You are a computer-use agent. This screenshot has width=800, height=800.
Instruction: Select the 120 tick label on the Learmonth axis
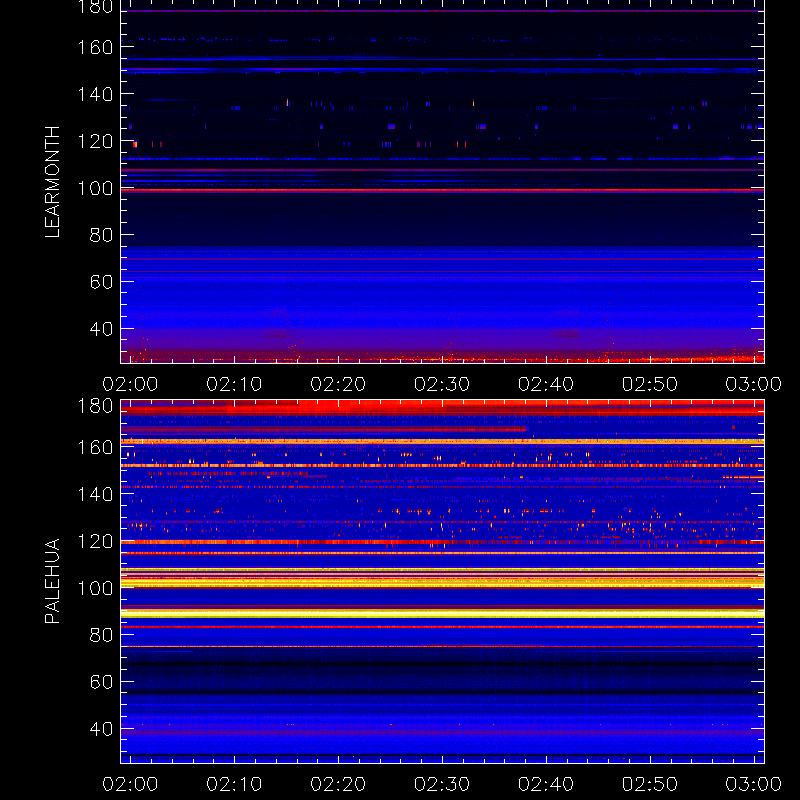95,141
